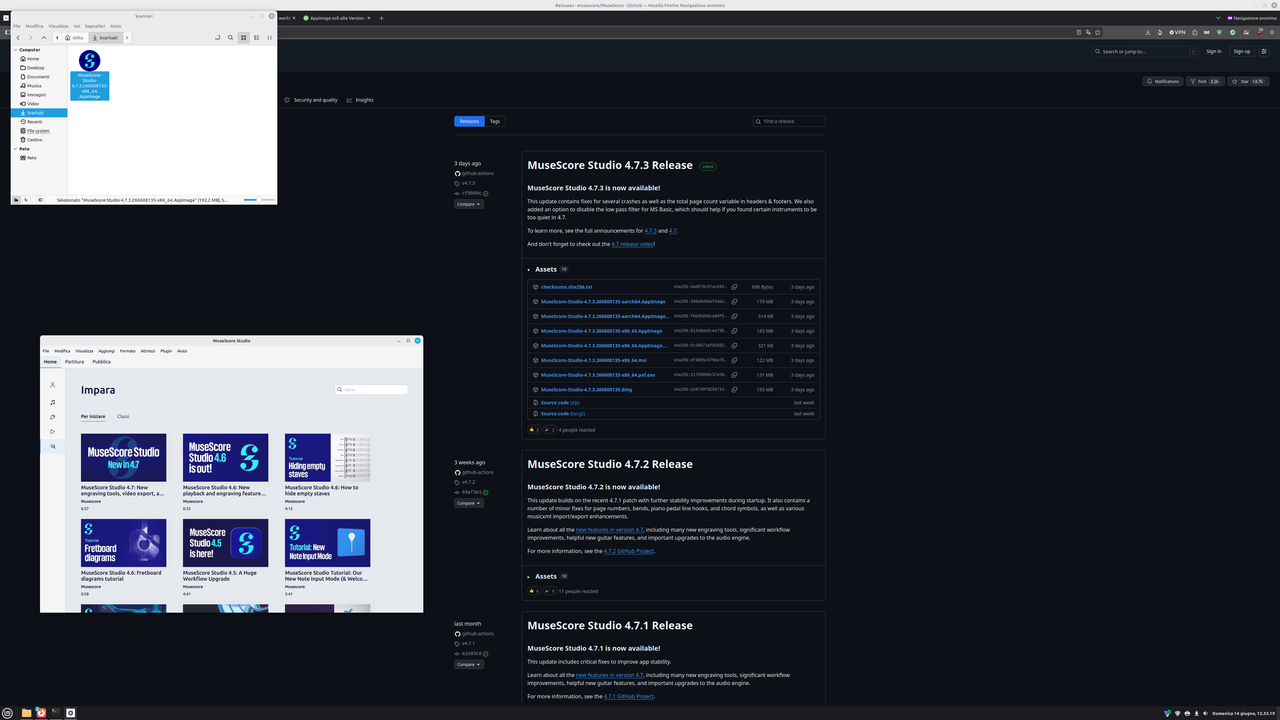Open the 4.7.2 GitHub Project link
The image size is (1280, 720).
[x=628, y=551]
